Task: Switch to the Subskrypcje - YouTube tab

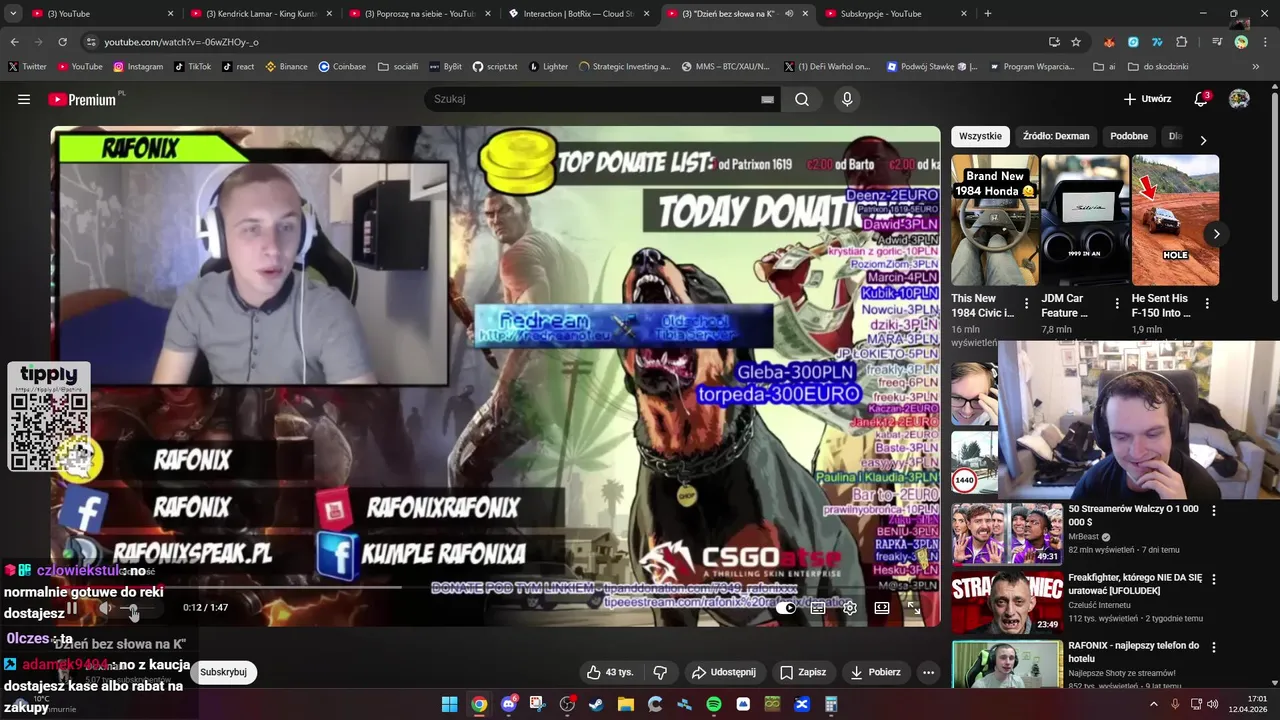Action: point(895,14)
